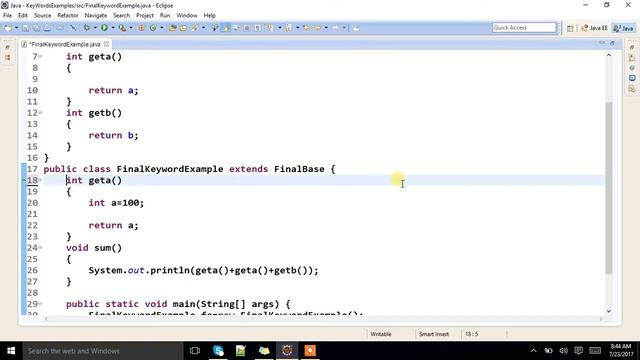Click the Back navigation arrow icon

(317, 28)
